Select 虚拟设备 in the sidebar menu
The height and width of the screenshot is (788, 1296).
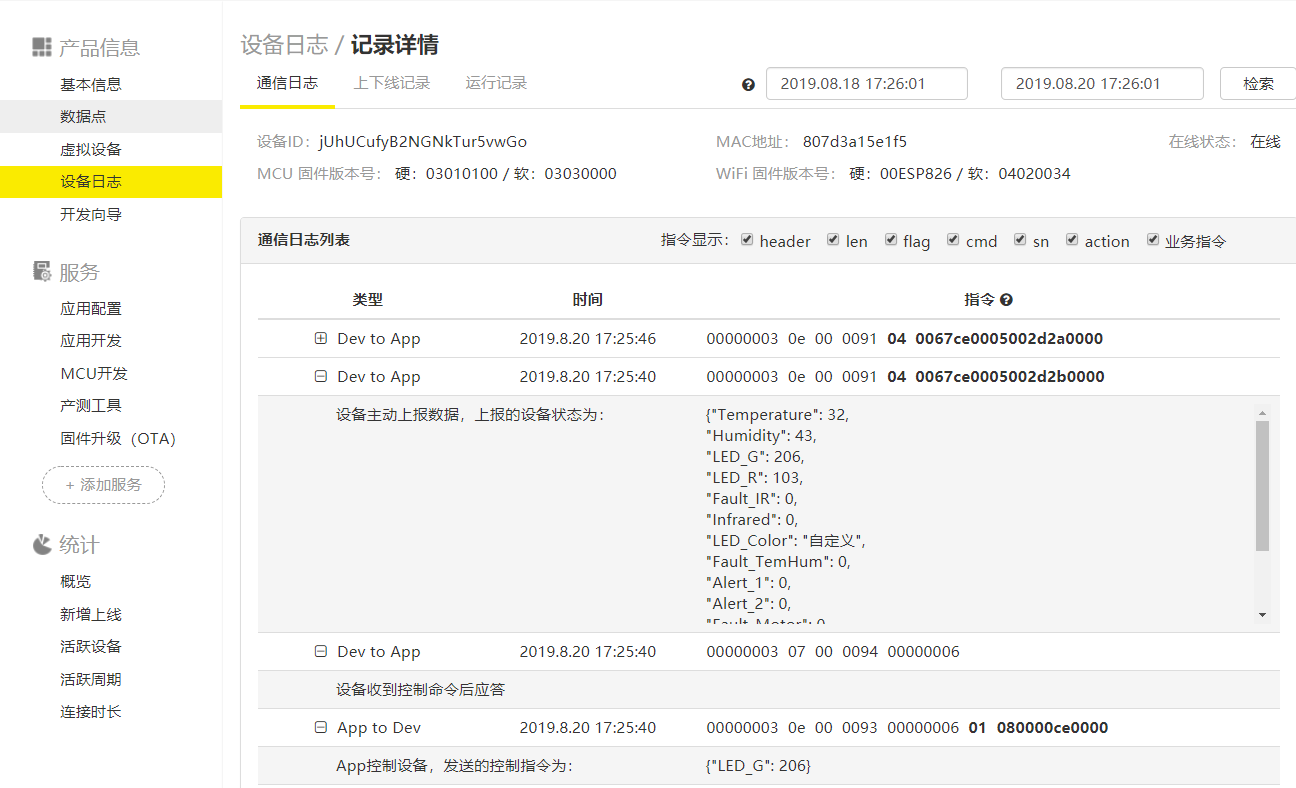click(90, 148)
